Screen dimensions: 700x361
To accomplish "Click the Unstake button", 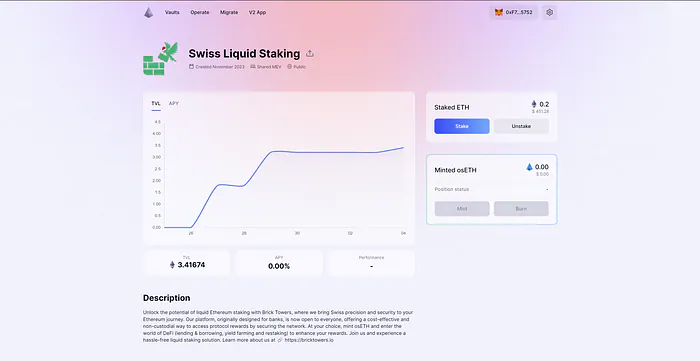I will pyautogui.click(x=521, y=126).
